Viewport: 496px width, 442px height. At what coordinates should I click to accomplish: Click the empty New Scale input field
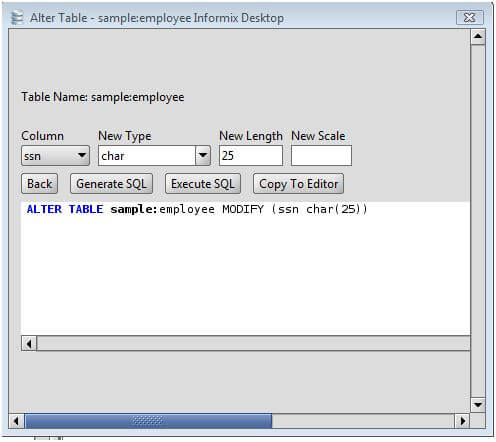coord(321,155)
